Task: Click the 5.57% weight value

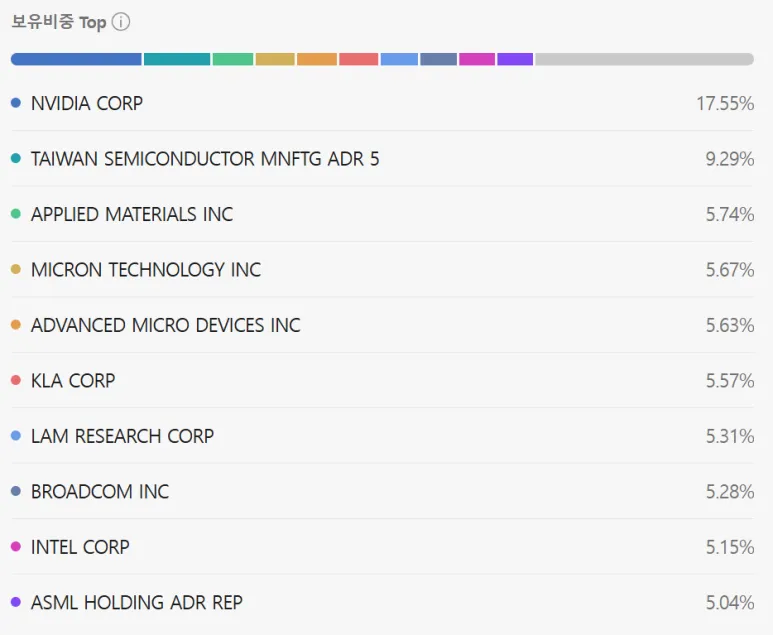Action: tap(730, 381)
